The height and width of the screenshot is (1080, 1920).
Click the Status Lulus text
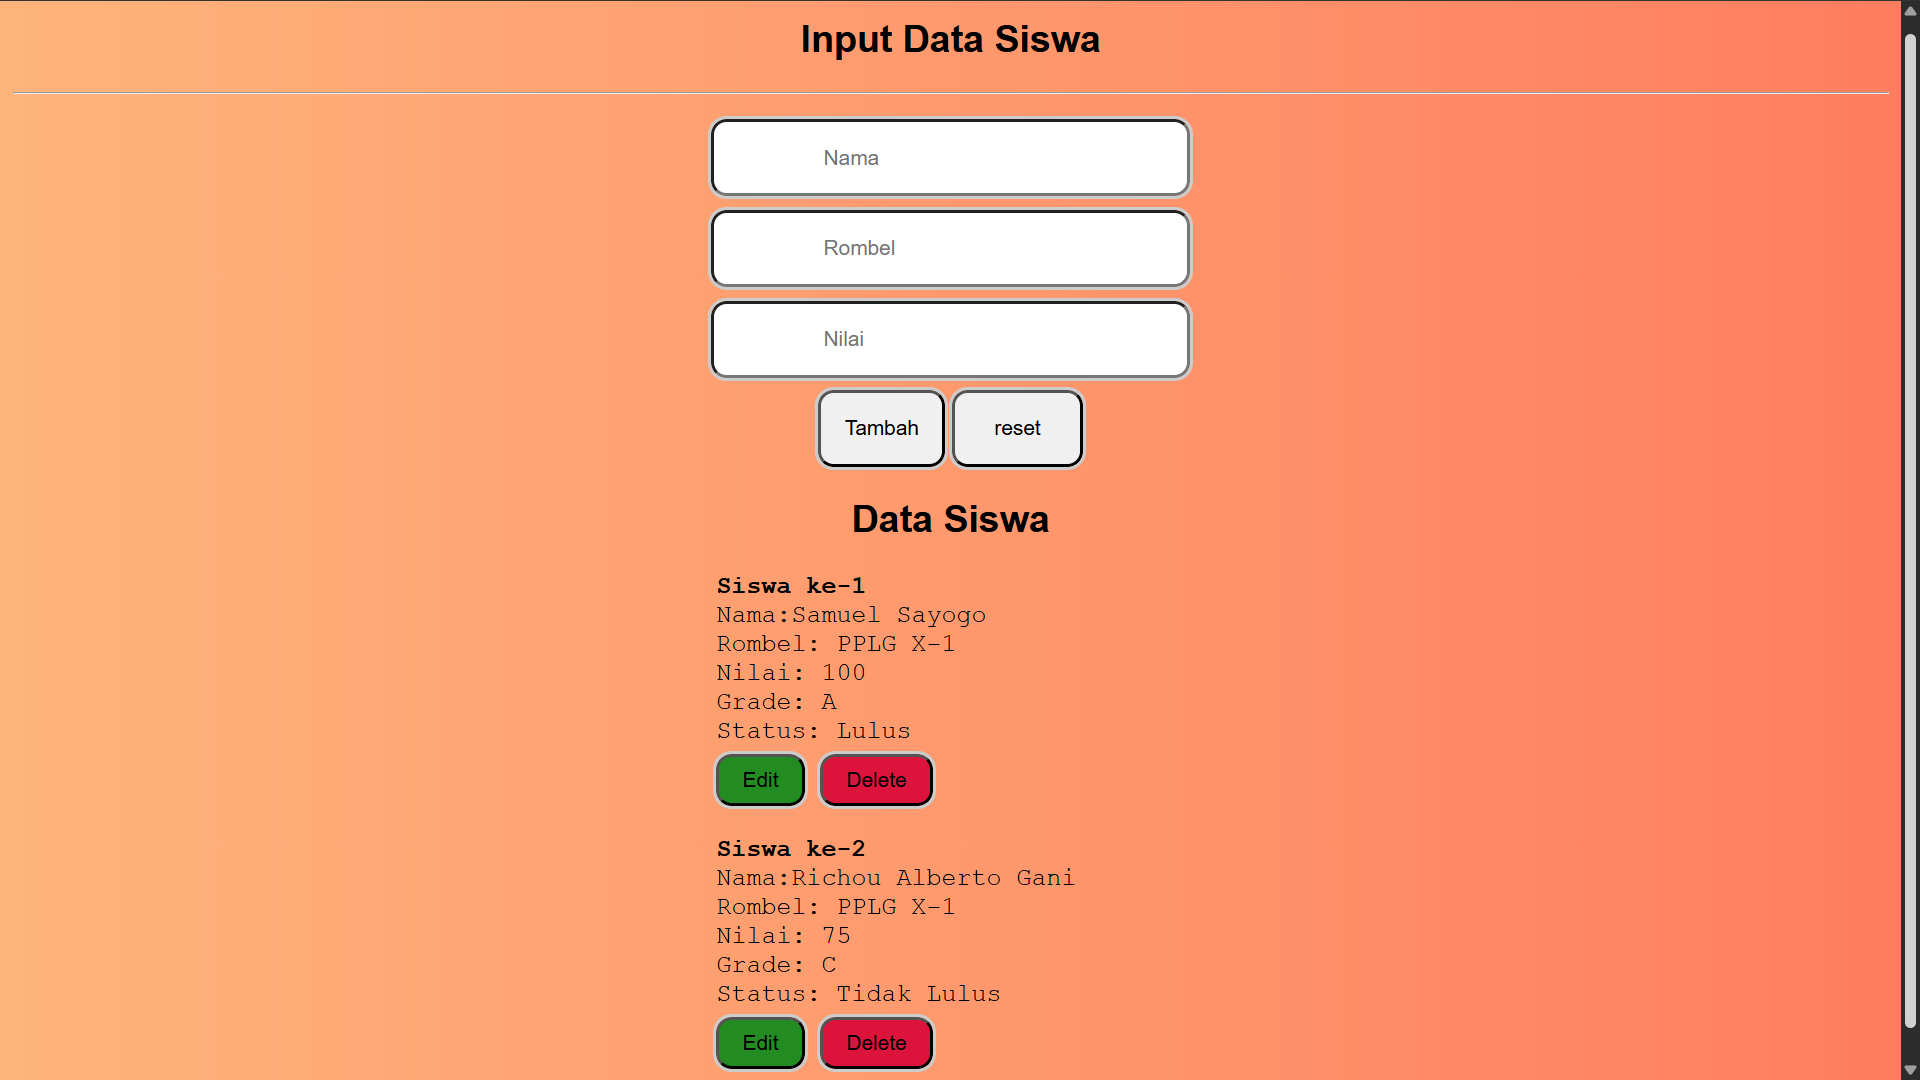pos(813,731)
